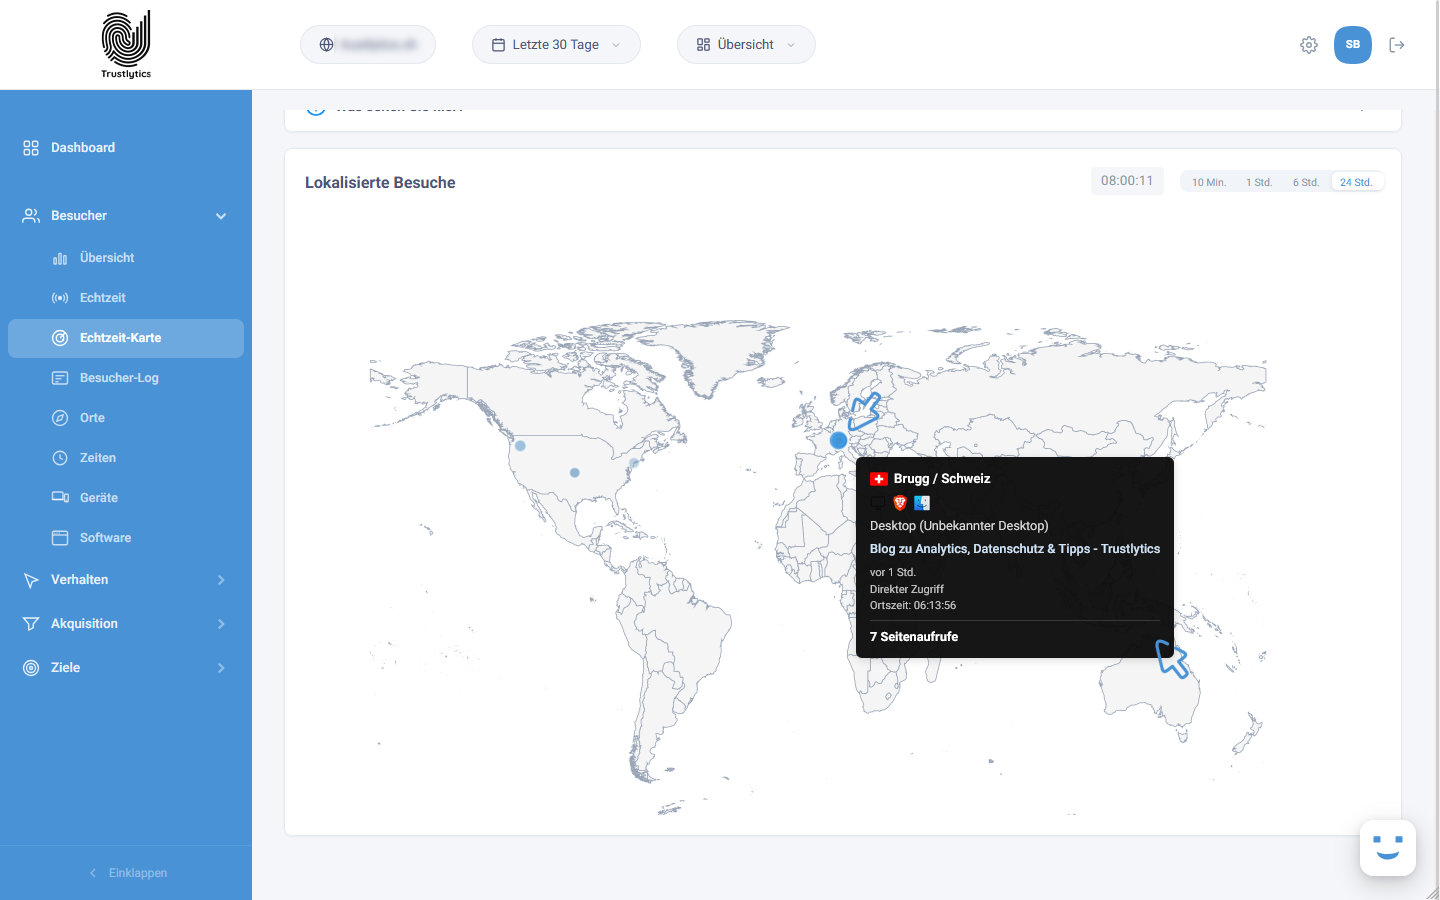This screenshot has height=900, width=1440.
Task: Click the Ortszeit: 06:13:56 text
Action: pyautogui.click(x=913, y=605)
